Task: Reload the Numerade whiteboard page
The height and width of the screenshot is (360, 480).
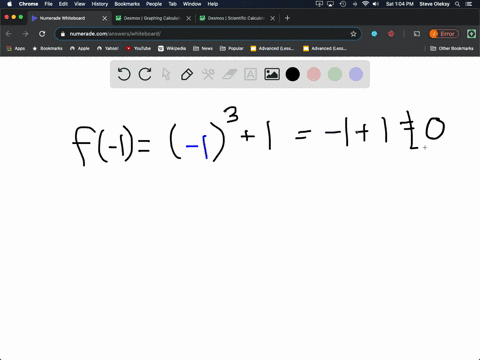Action: 42,34
